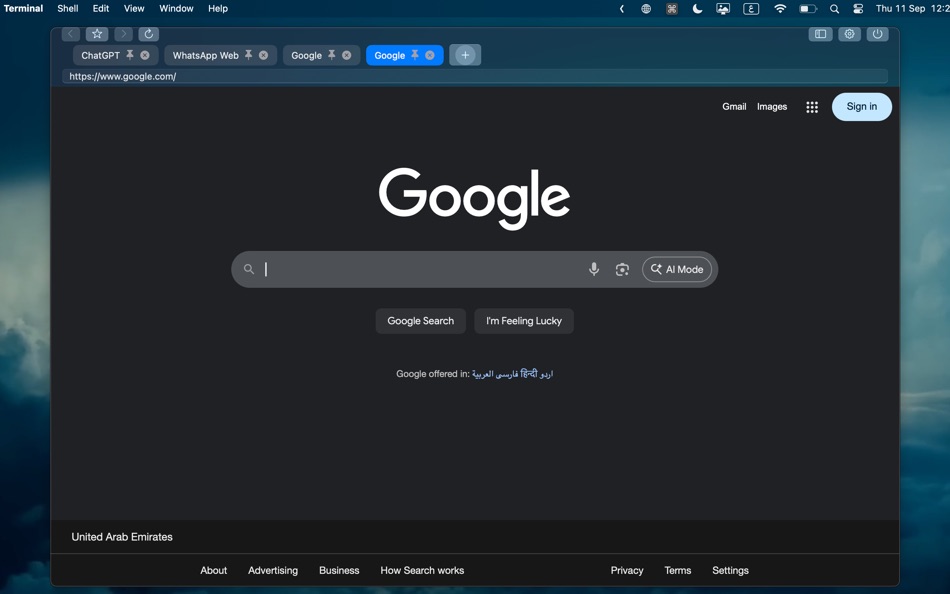Open the Window menu
The width and height of the screenshot is (950, 594).
tap(176, 8)
